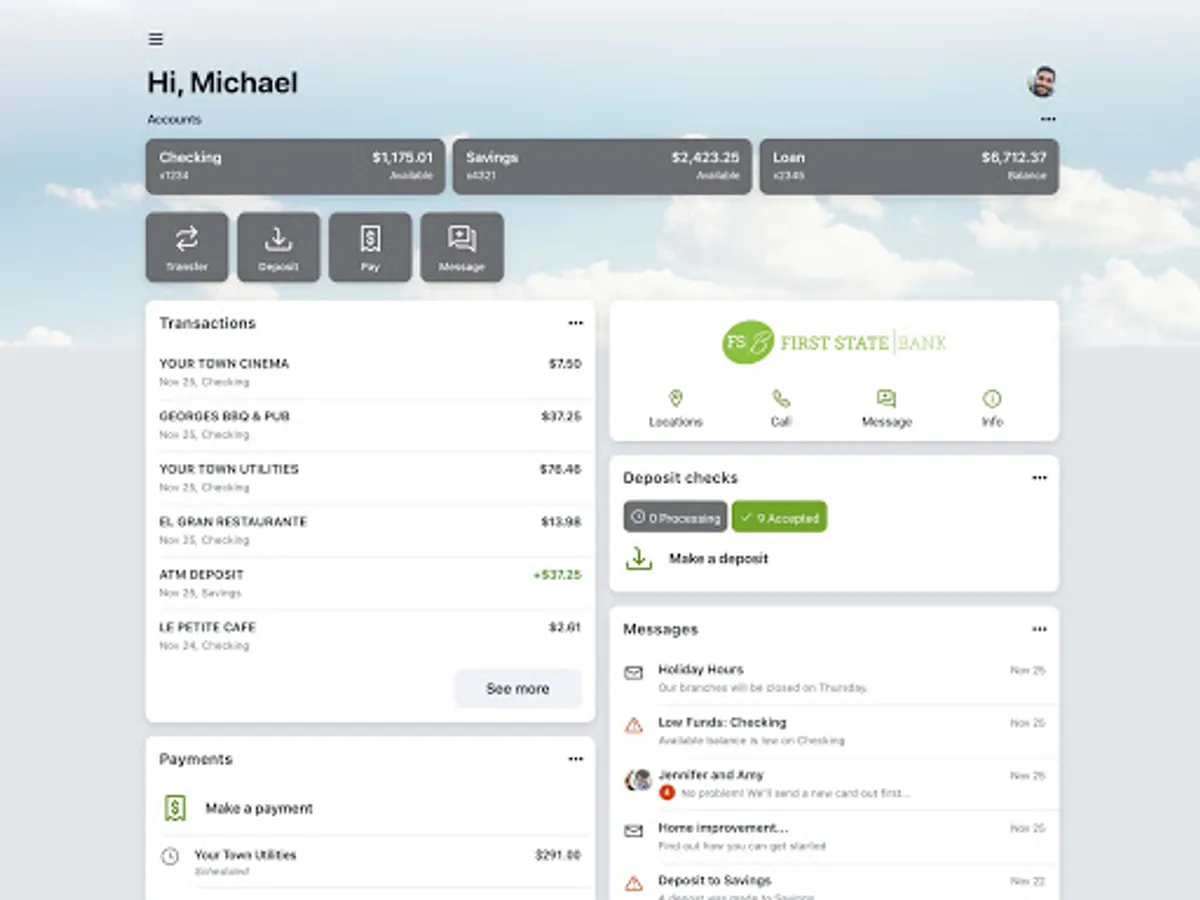Open the Deposit to Savings alert
The height and width of the screenshot is (900, 1200).
[834, 883]
